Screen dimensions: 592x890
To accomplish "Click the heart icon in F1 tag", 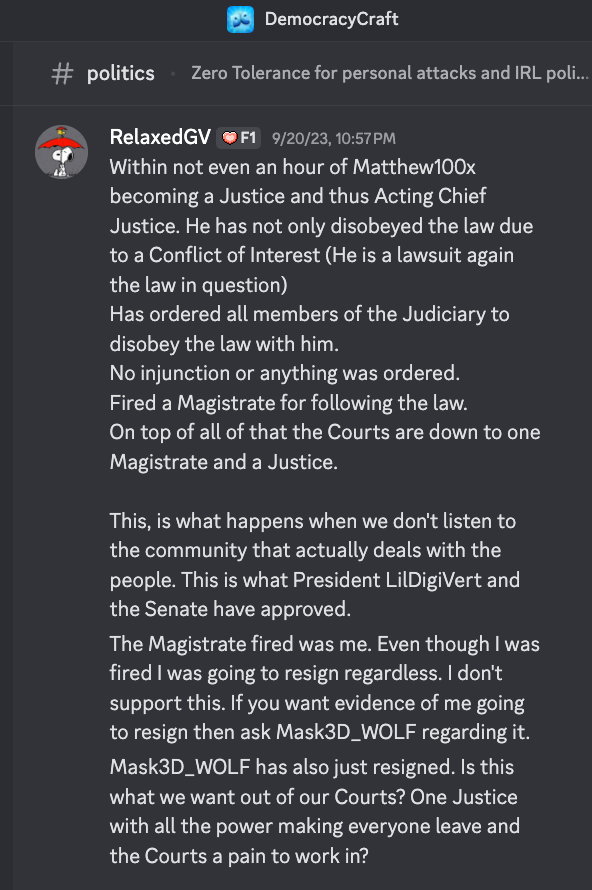I will (x=229, y=138).
